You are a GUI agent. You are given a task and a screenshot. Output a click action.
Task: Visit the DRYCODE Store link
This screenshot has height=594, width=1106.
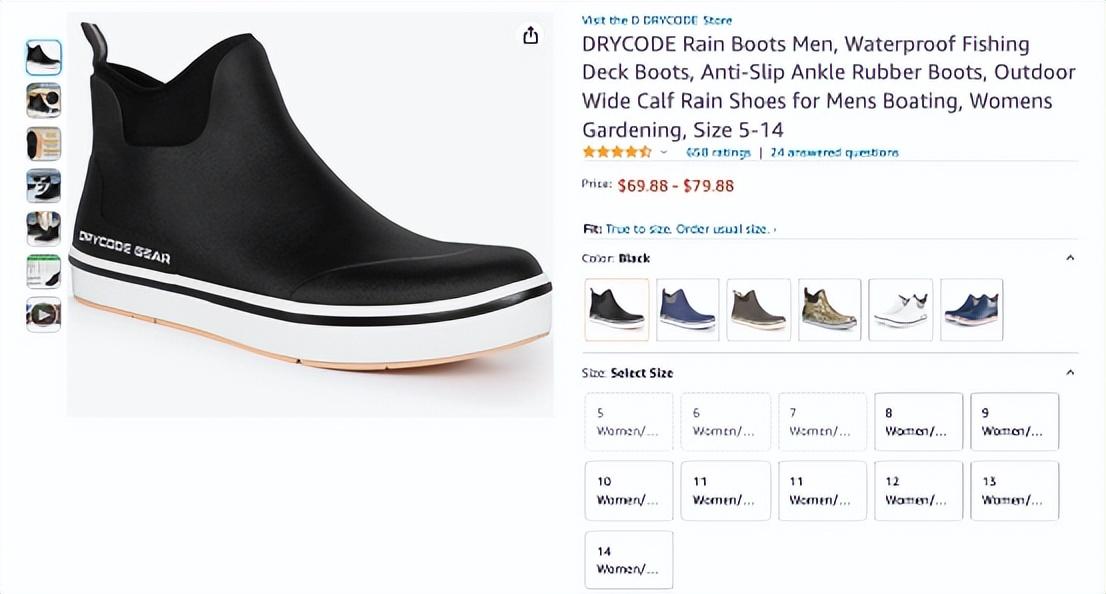pos(656,20)
